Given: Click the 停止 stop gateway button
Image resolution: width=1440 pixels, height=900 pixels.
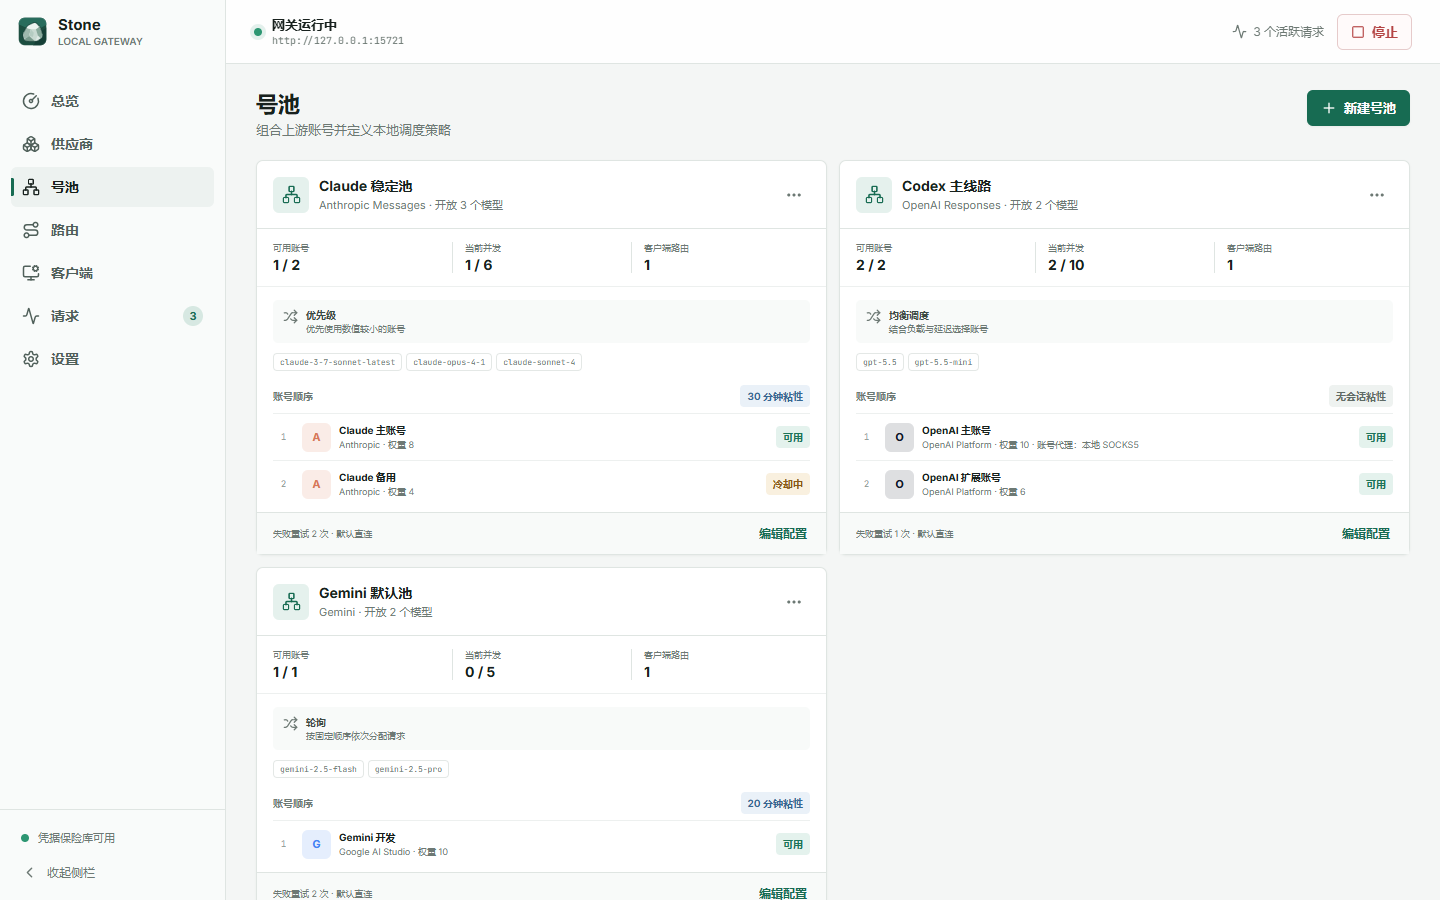Looking at the screenshot, I should 1374,32.
